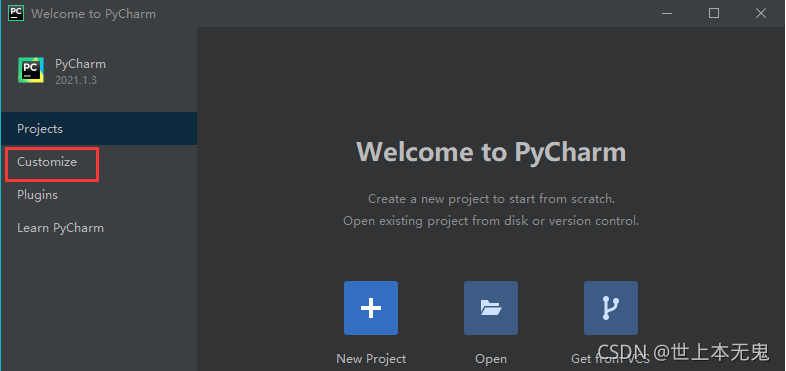
Task: Click the Get from VCS branch icon
Action: pos(611,308)
